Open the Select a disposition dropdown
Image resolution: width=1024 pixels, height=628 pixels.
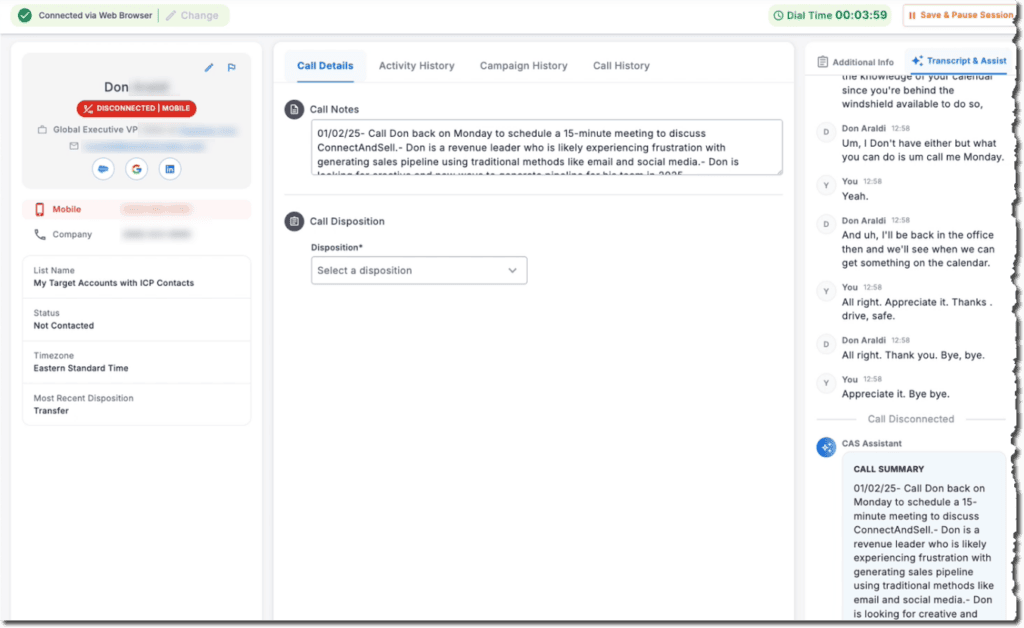pyautogui.click(x=419, y=270)
